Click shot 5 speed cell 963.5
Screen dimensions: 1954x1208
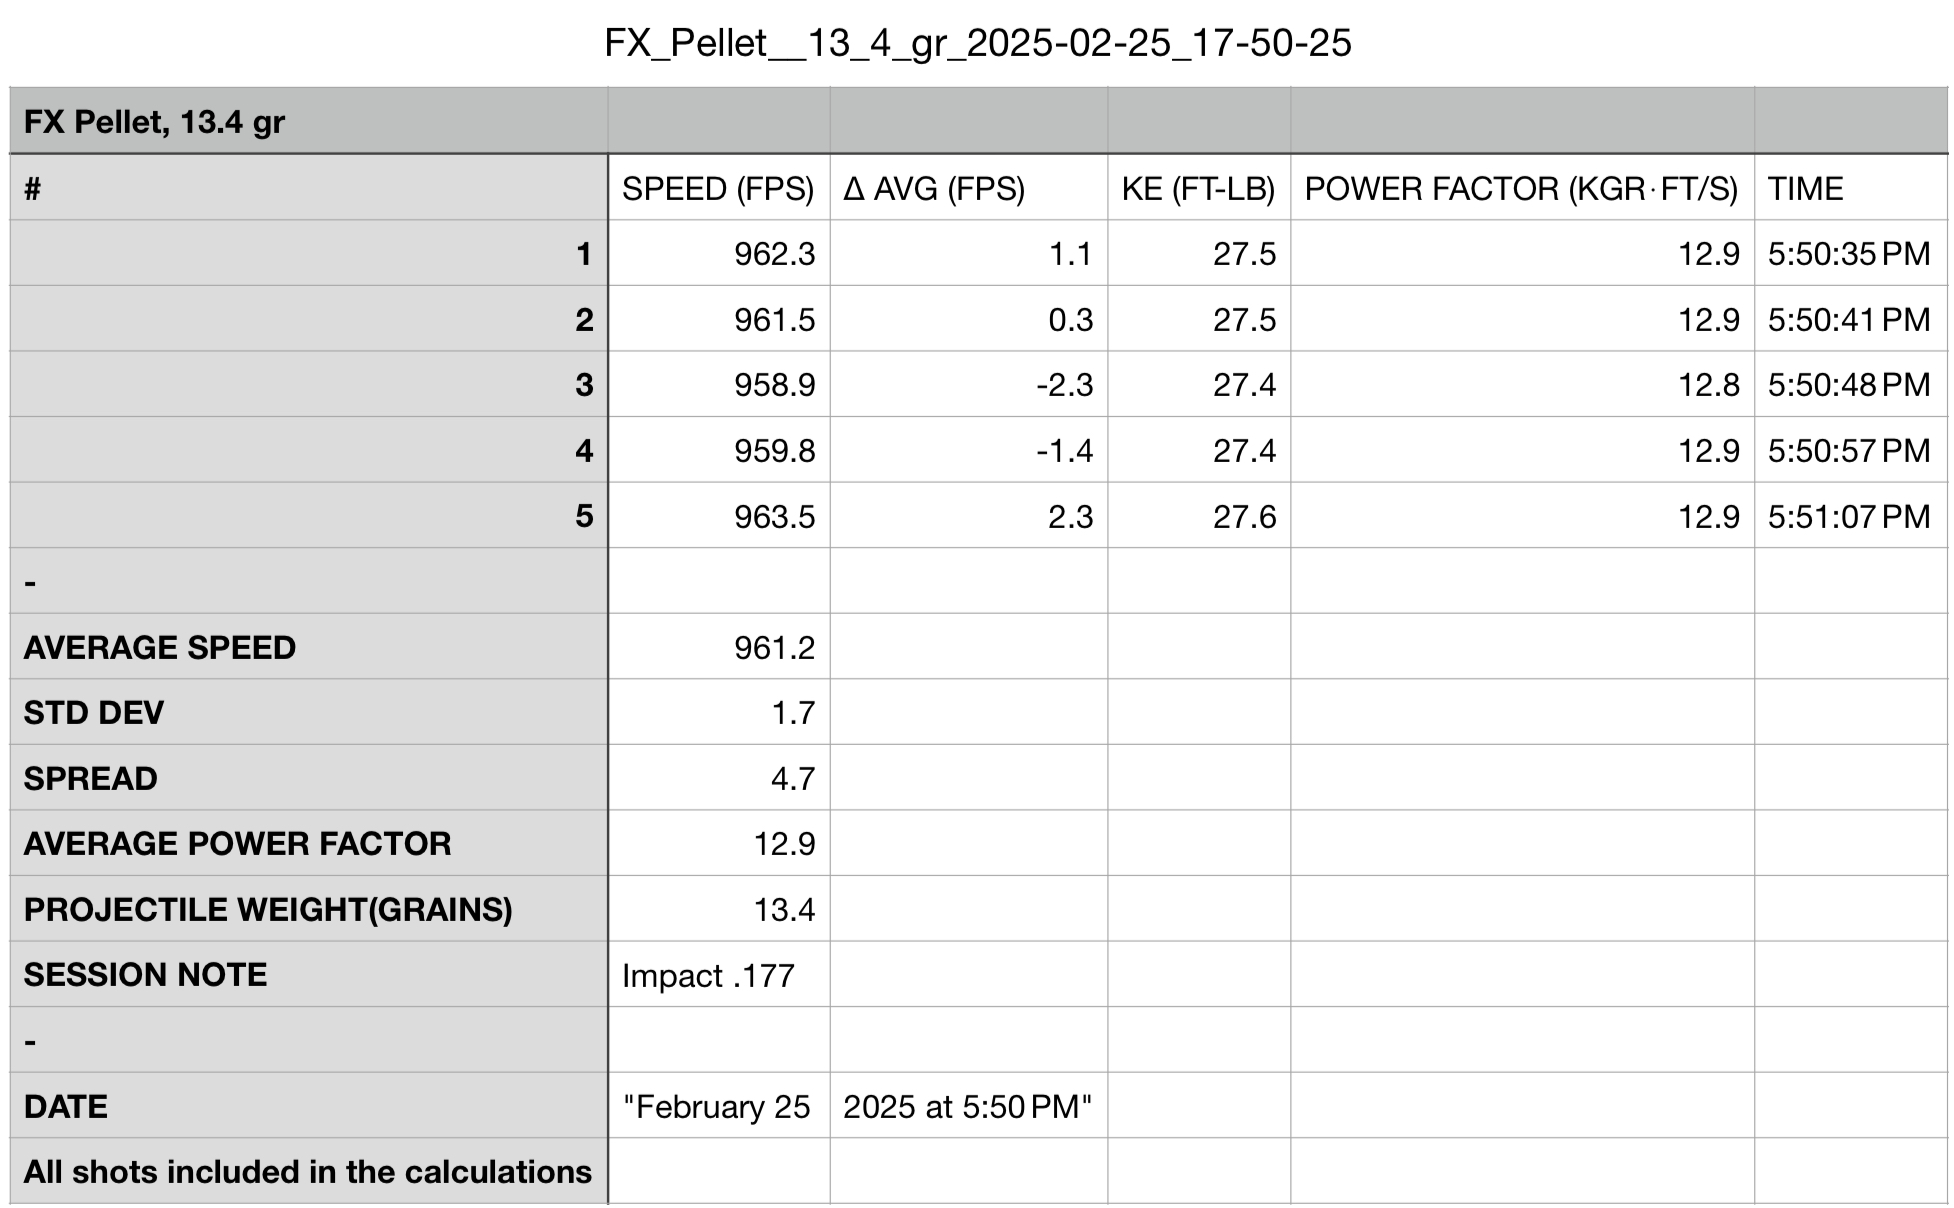point(718,515)
